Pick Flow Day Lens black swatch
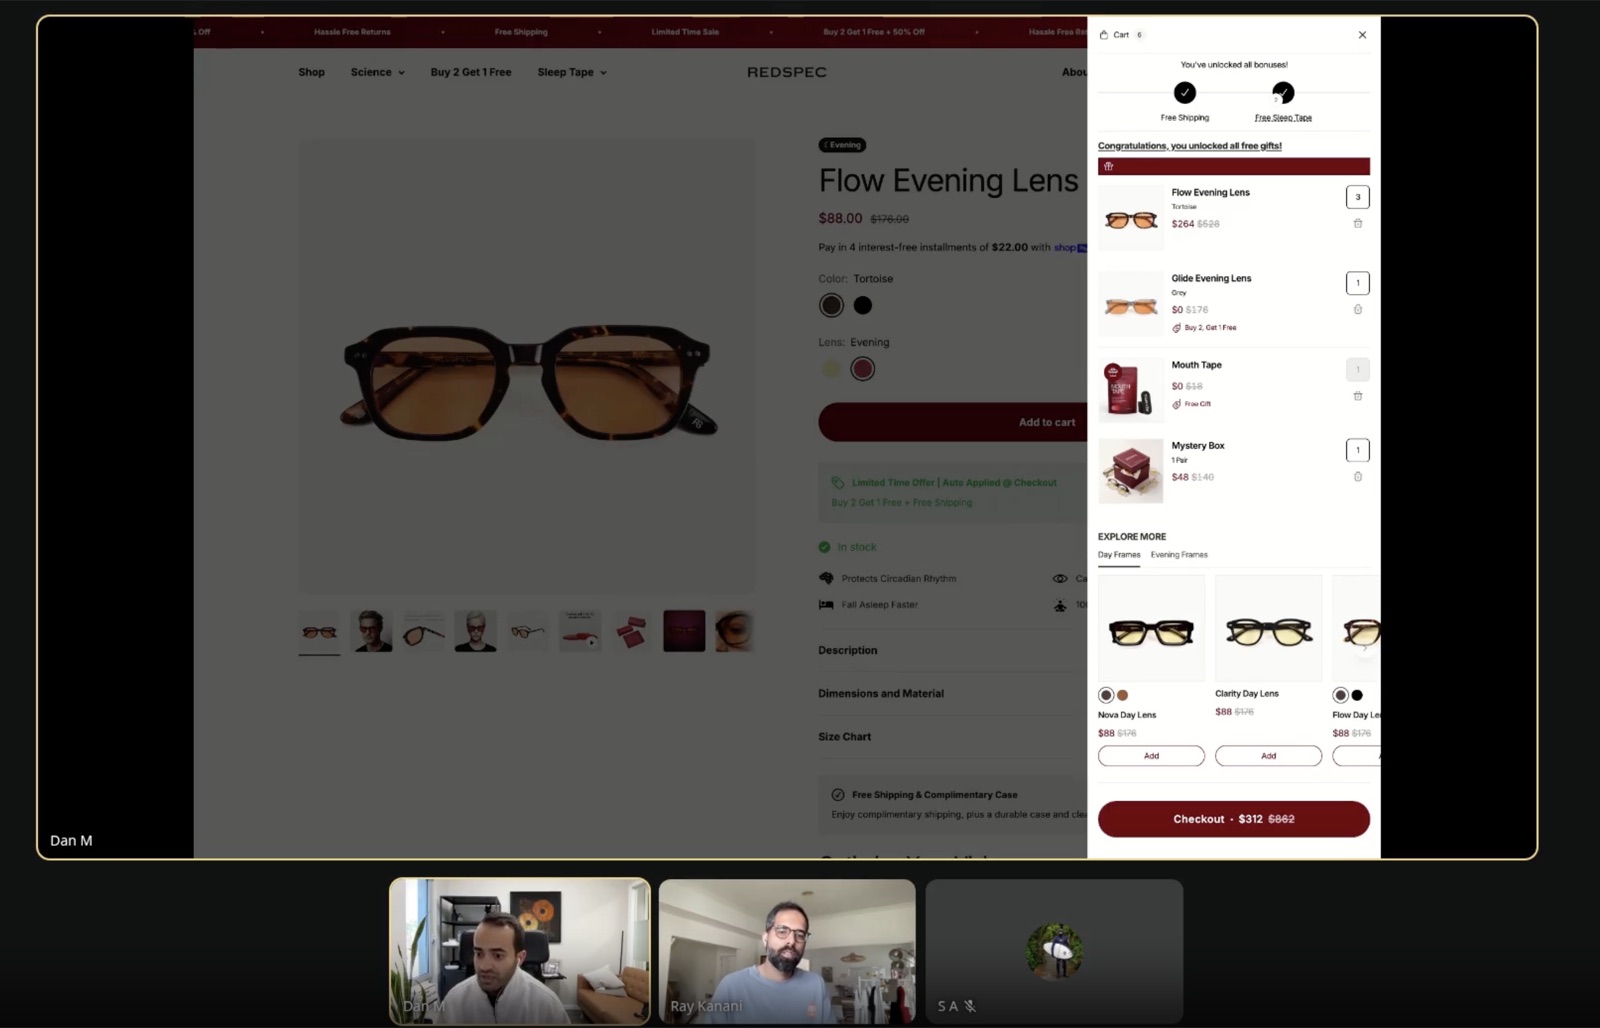Viewport: 1600px width, 1028px height. (x=1357, y=695)
